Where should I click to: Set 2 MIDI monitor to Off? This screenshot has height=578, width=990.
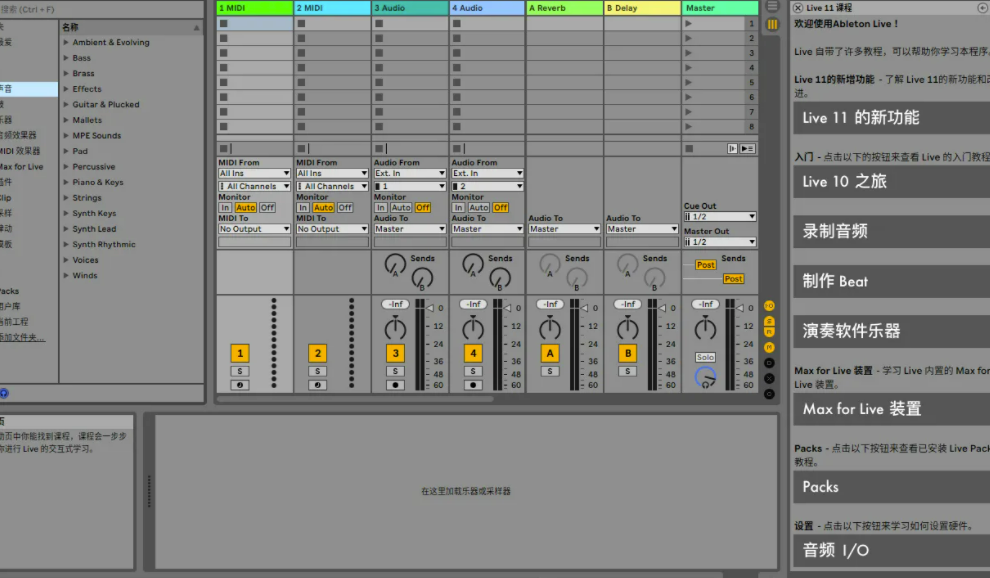345,207
